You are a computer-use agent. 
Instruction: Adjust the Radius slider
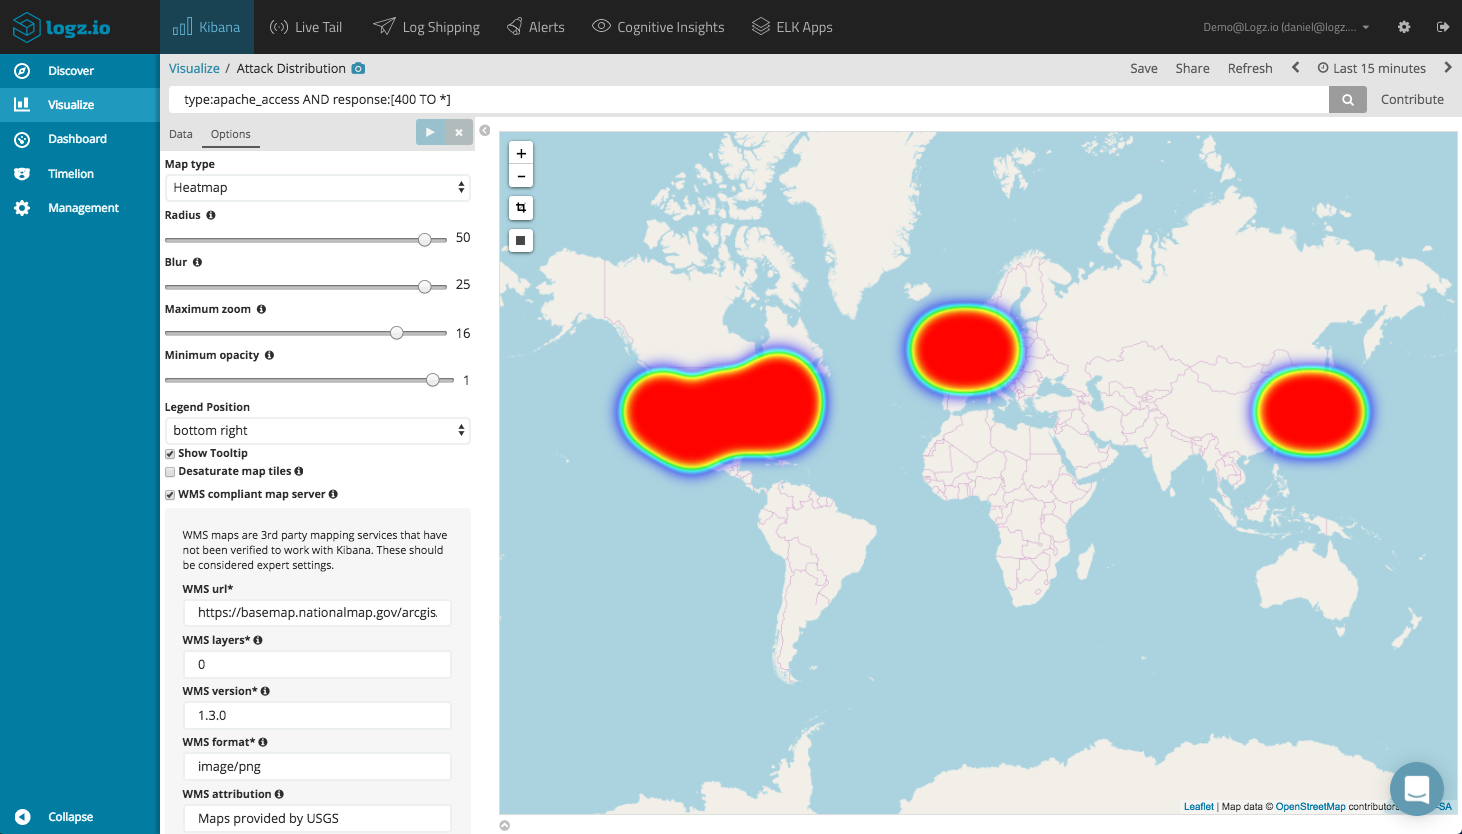coord(425,240)
